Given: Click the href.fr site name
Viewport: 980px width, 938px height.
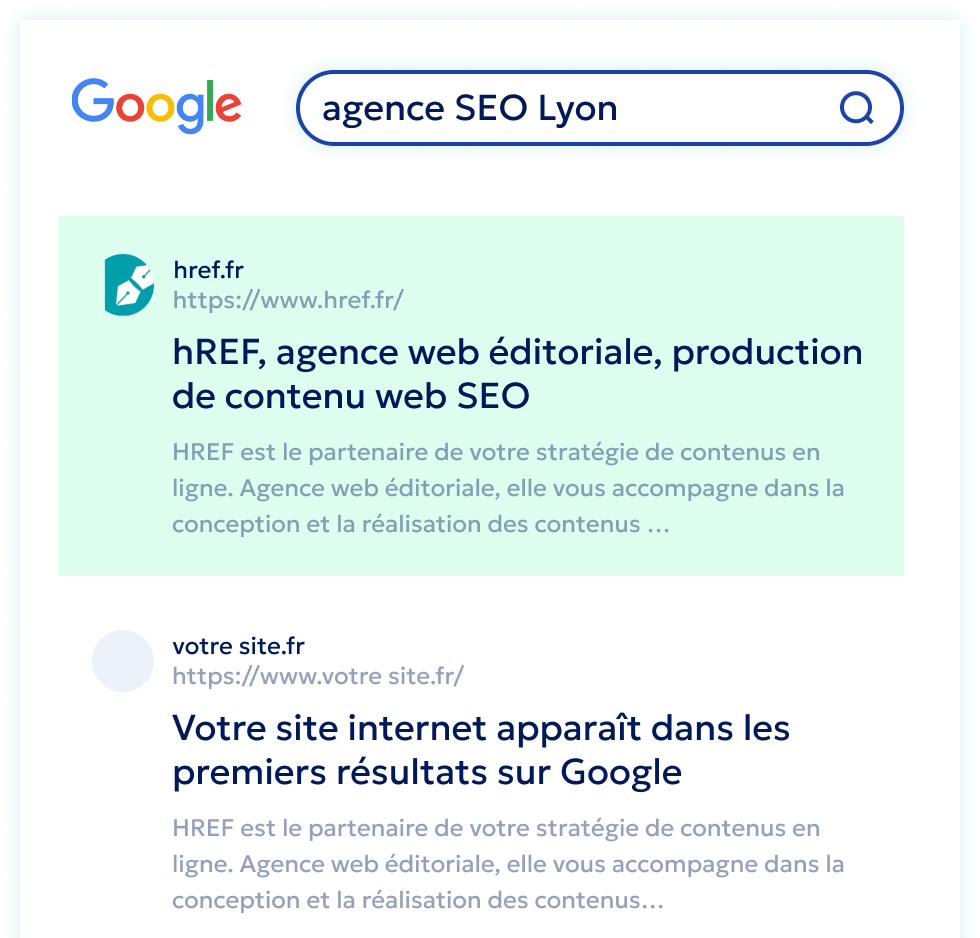Looking at the screenshot, I should [x=208, y=270].
